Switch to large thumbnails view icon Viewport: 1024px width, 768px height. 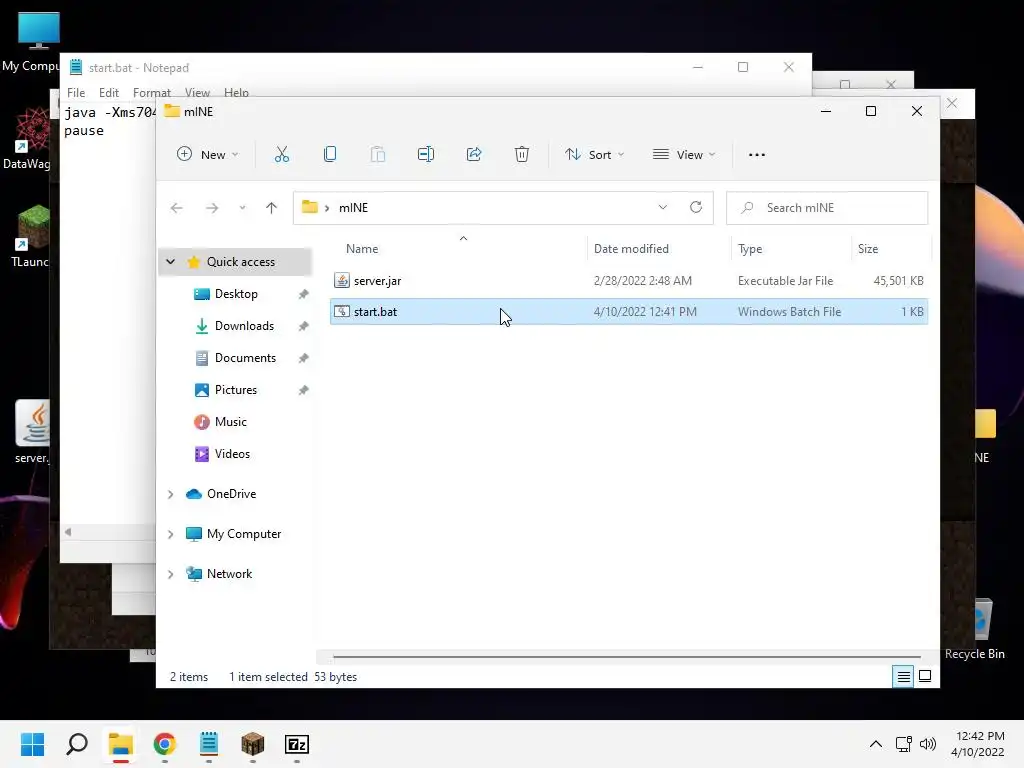(x=925, y=677)
